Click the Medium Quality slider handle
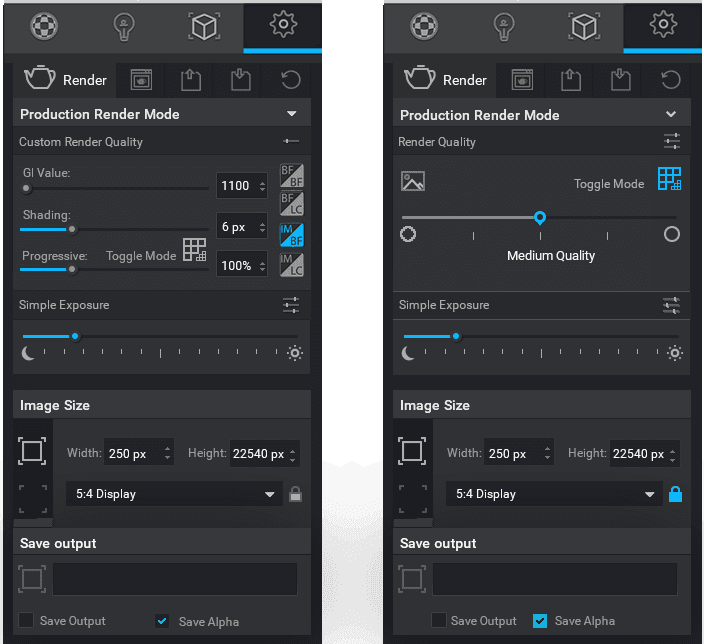Viewport: 704px width, 644px height. tap(540, 218)
